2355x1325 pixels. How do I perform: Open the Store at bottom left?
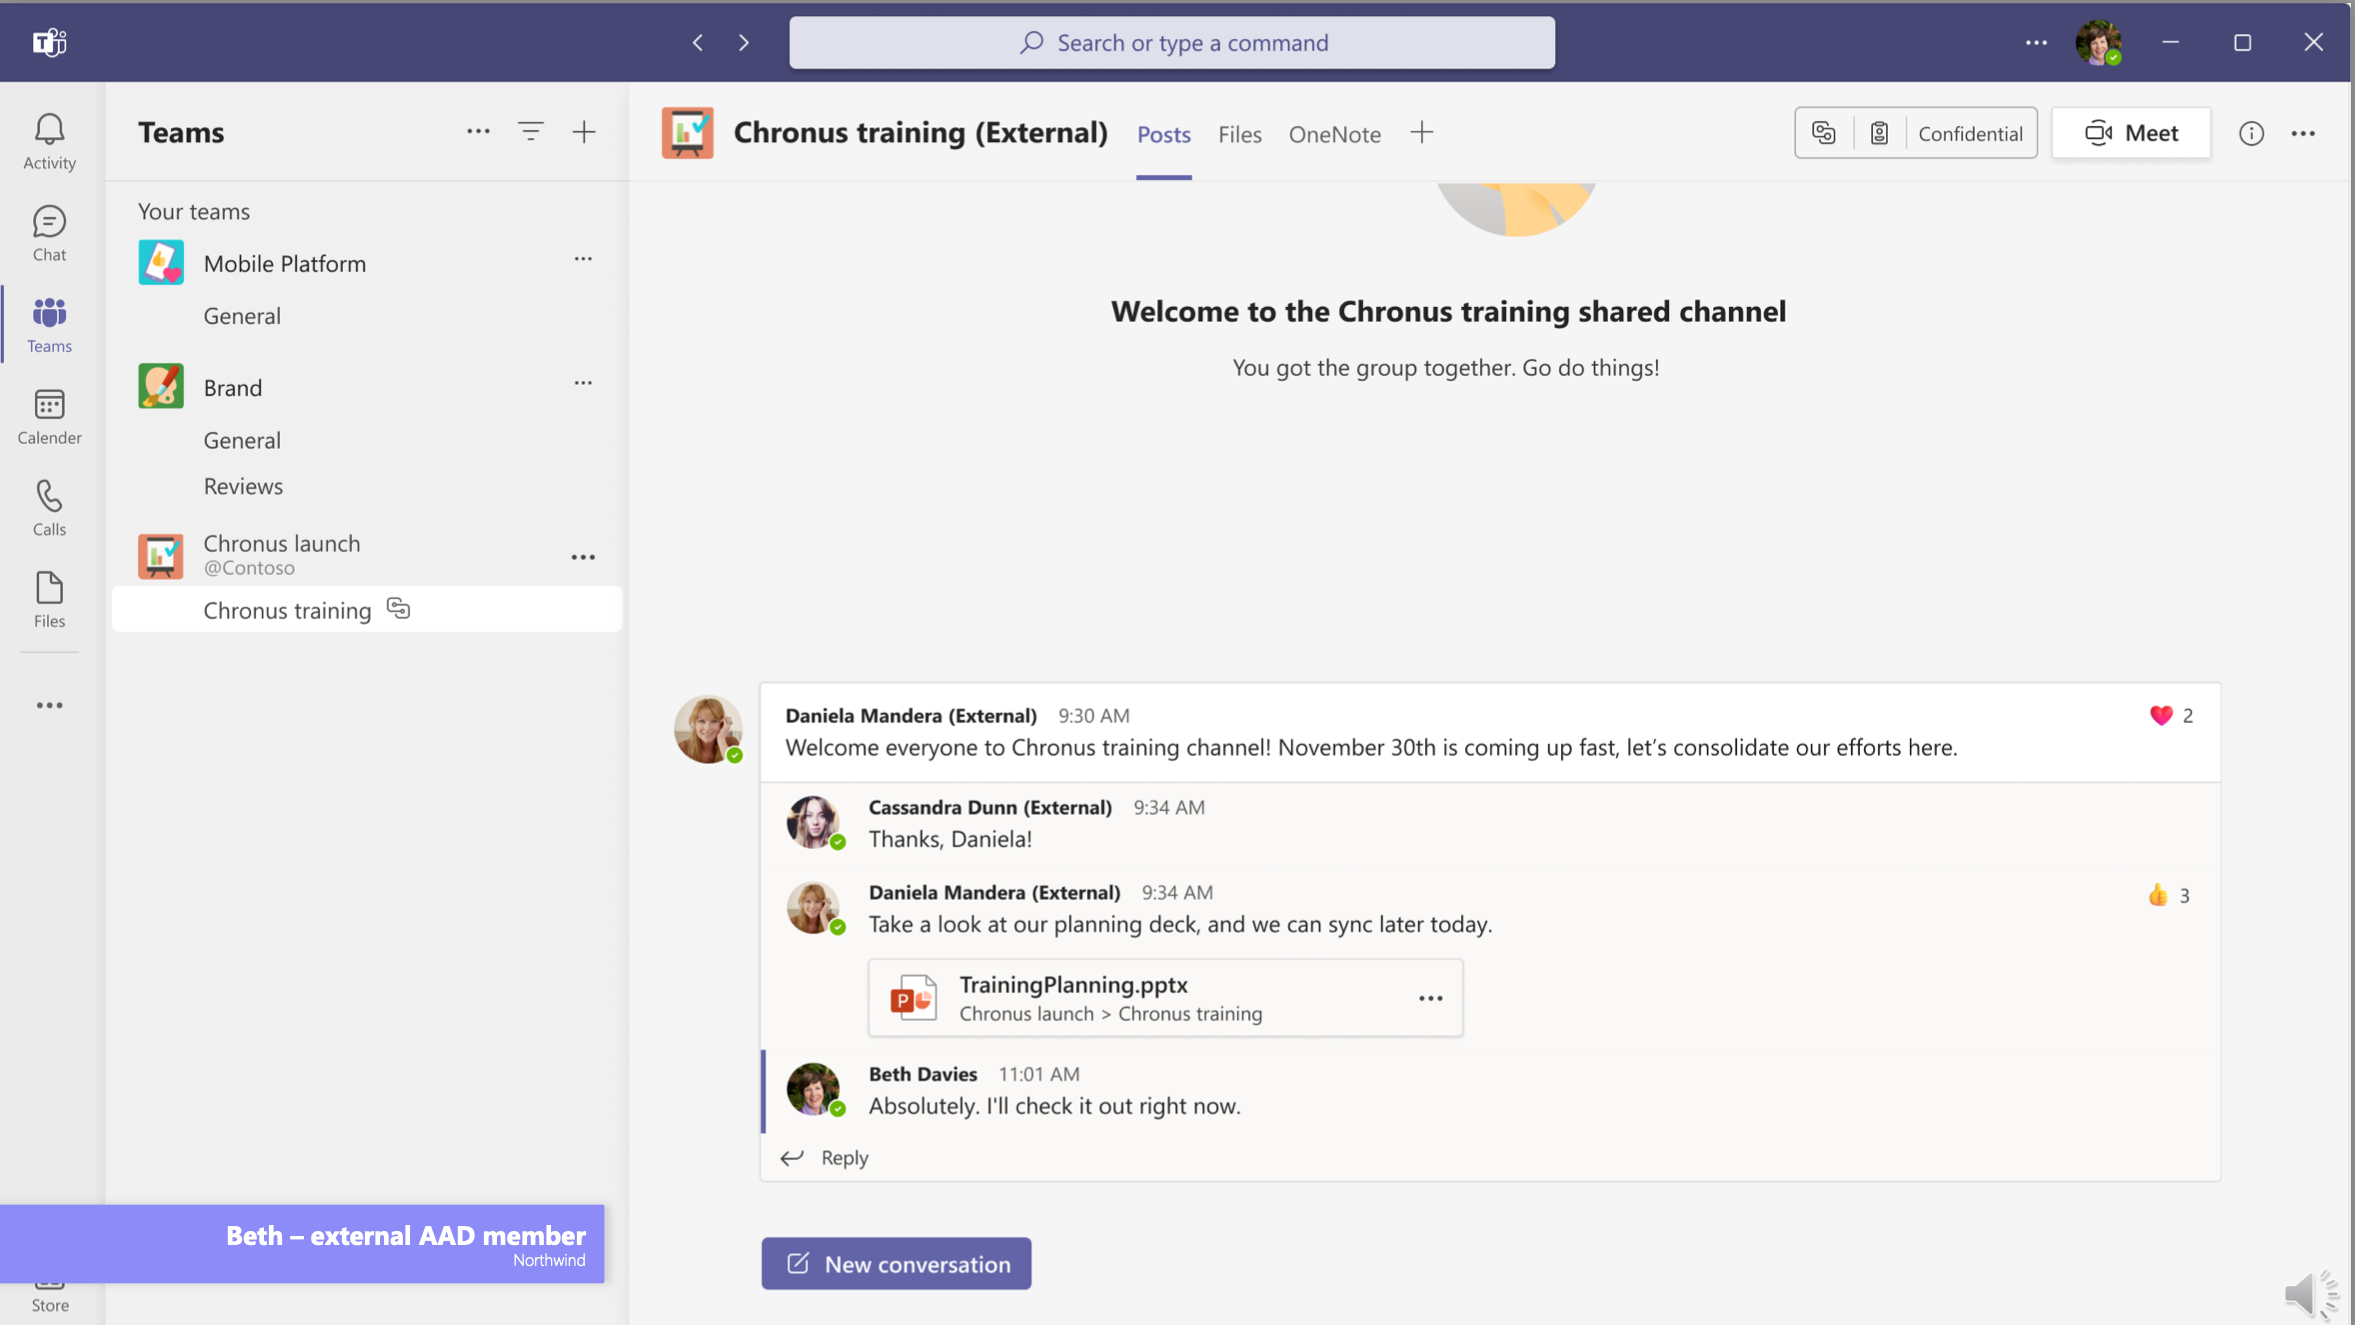click(49, 1297)
